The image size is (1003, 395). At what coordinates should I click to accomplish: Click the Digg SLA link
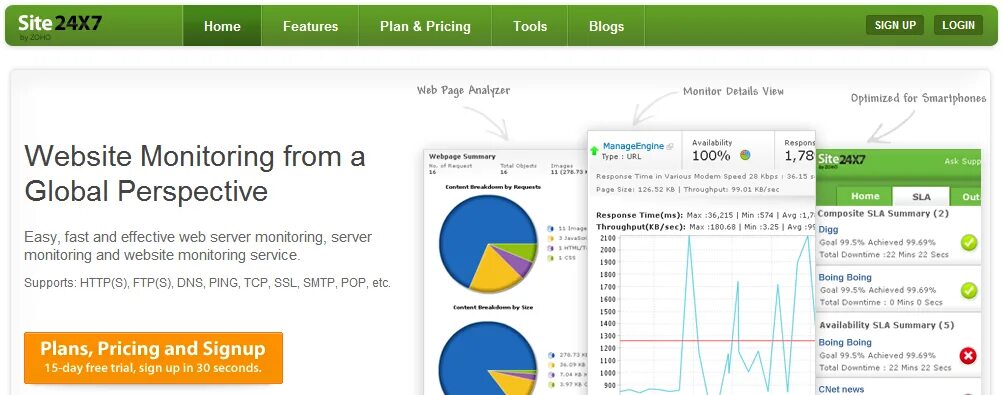coord(828,229)
